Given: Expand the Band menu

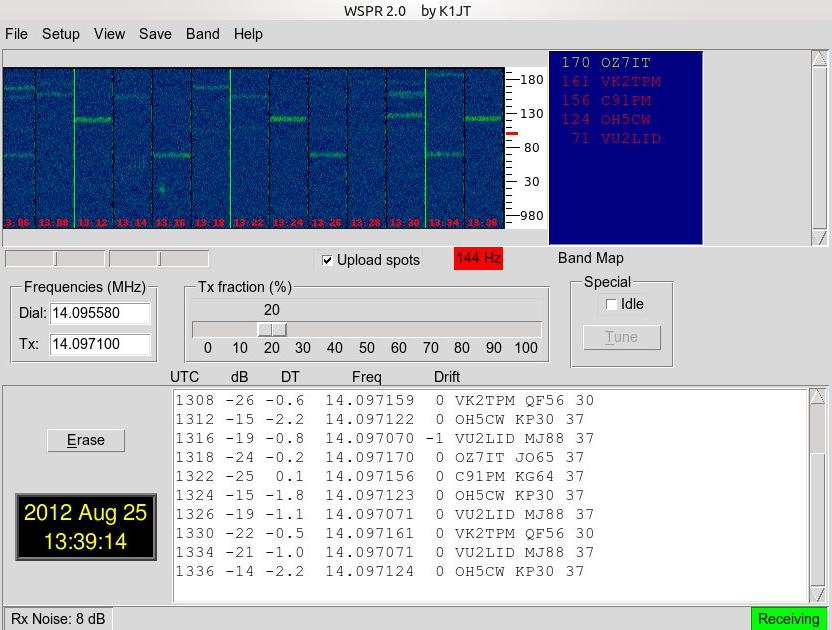Looking at the screenshot, I should click(x=202, y=34).
